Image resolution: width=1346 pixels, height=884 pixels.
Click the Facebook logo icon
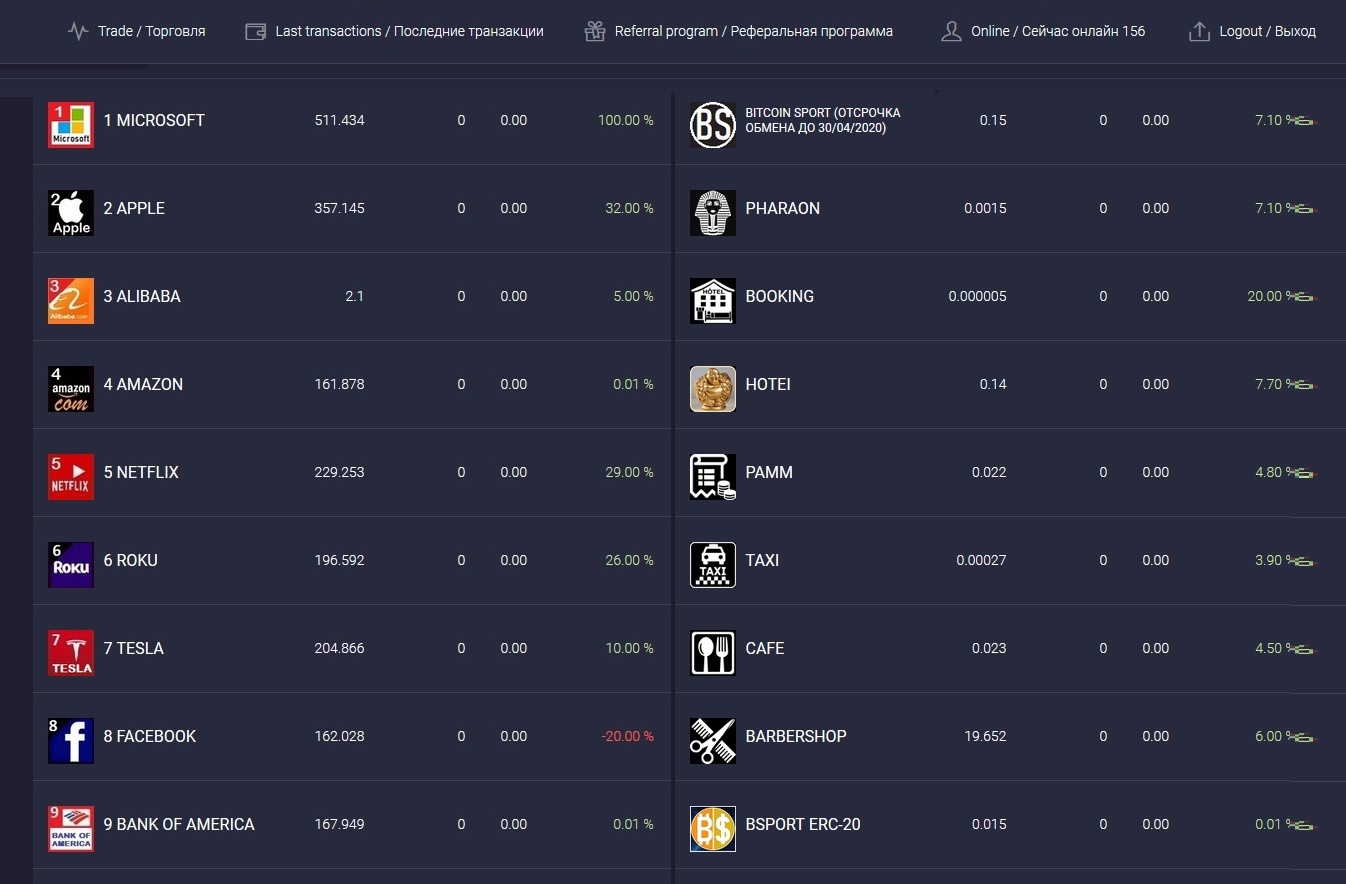tap(71, 741)
